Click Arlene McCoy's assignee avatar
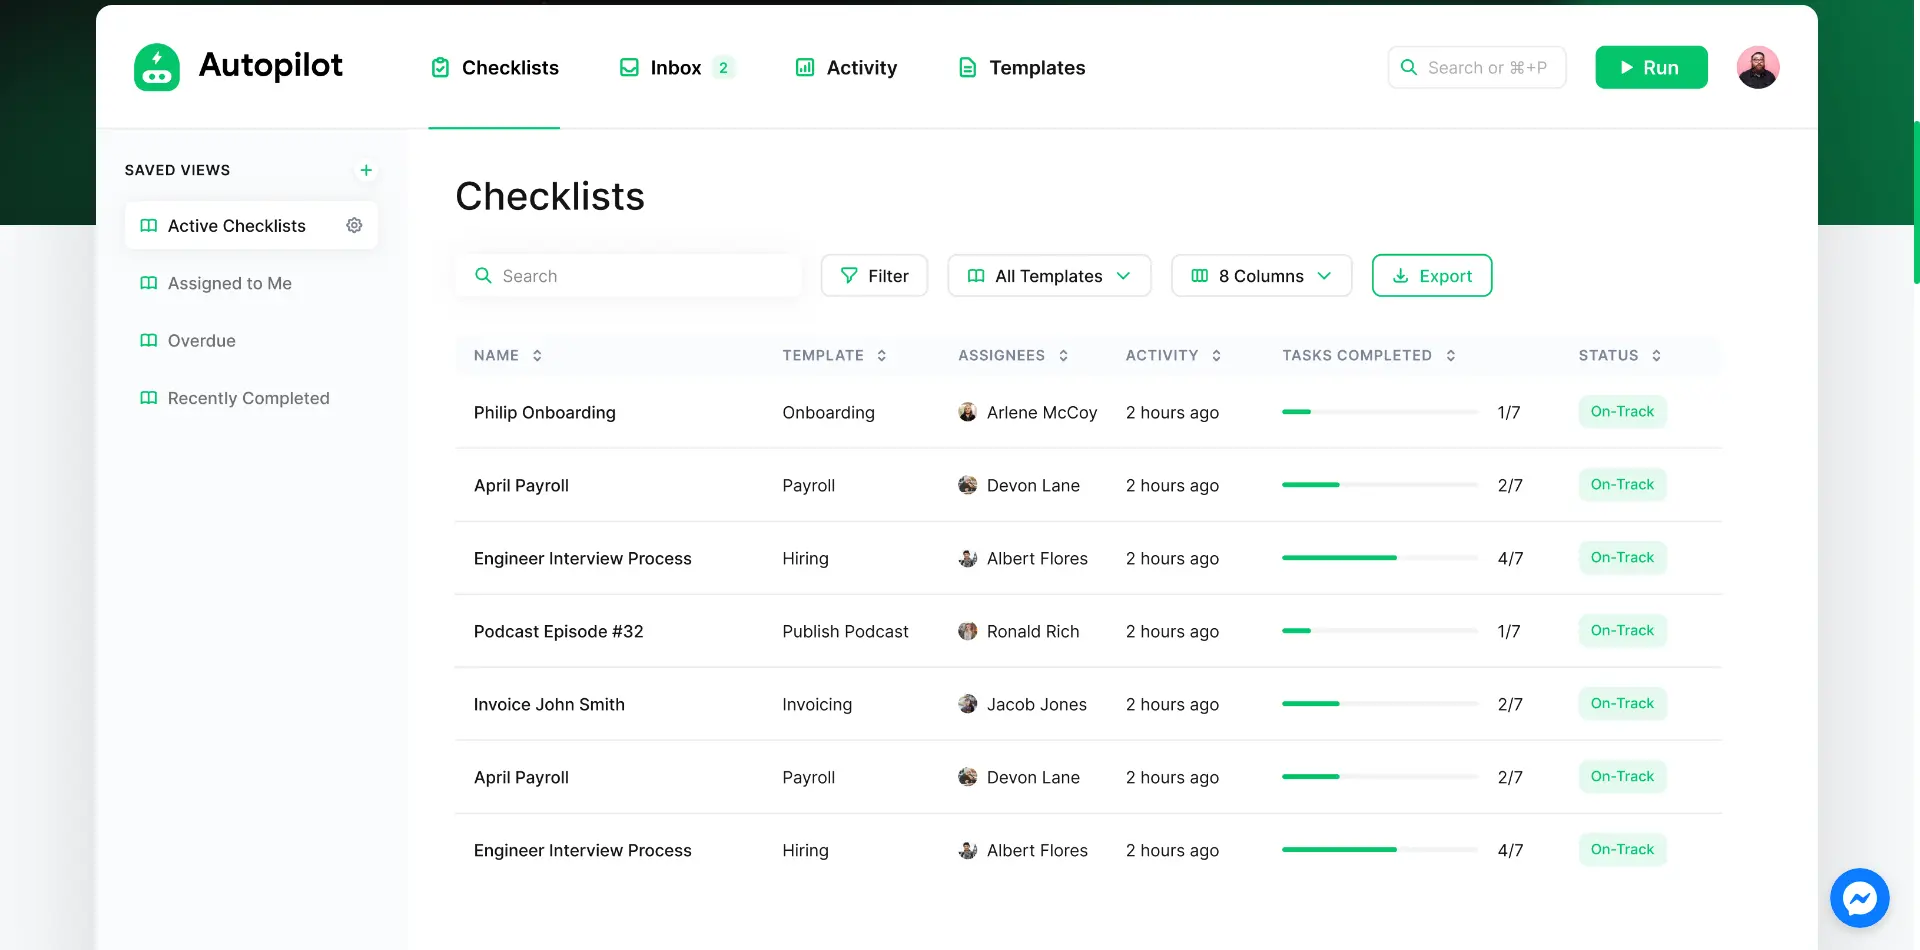 click(967, 412)
